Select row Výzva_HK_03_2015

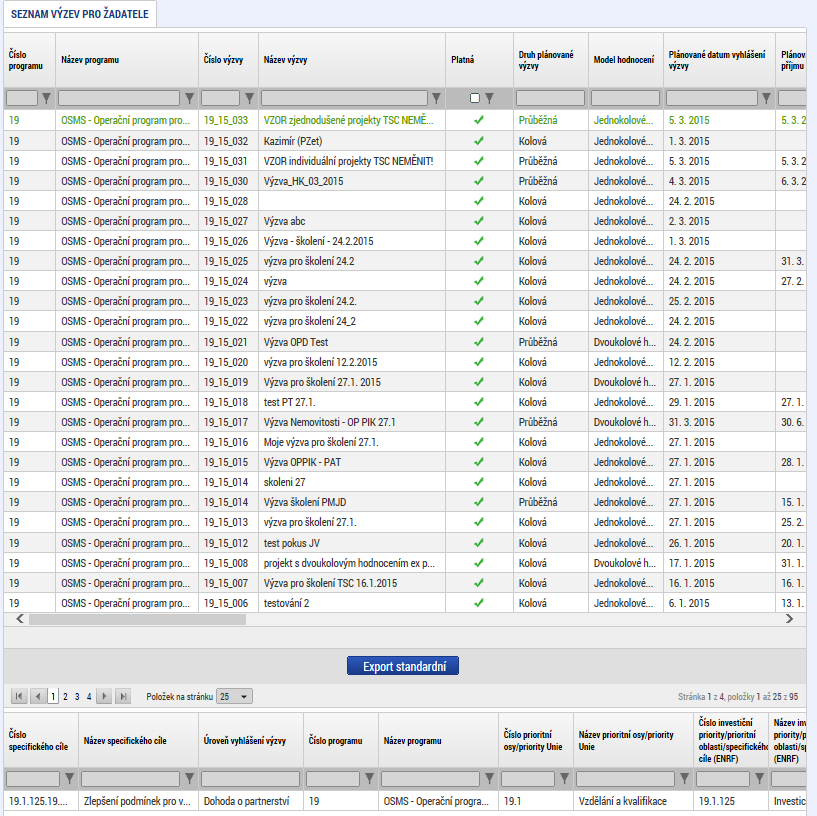pyautogui.click(x=405, y=181)
